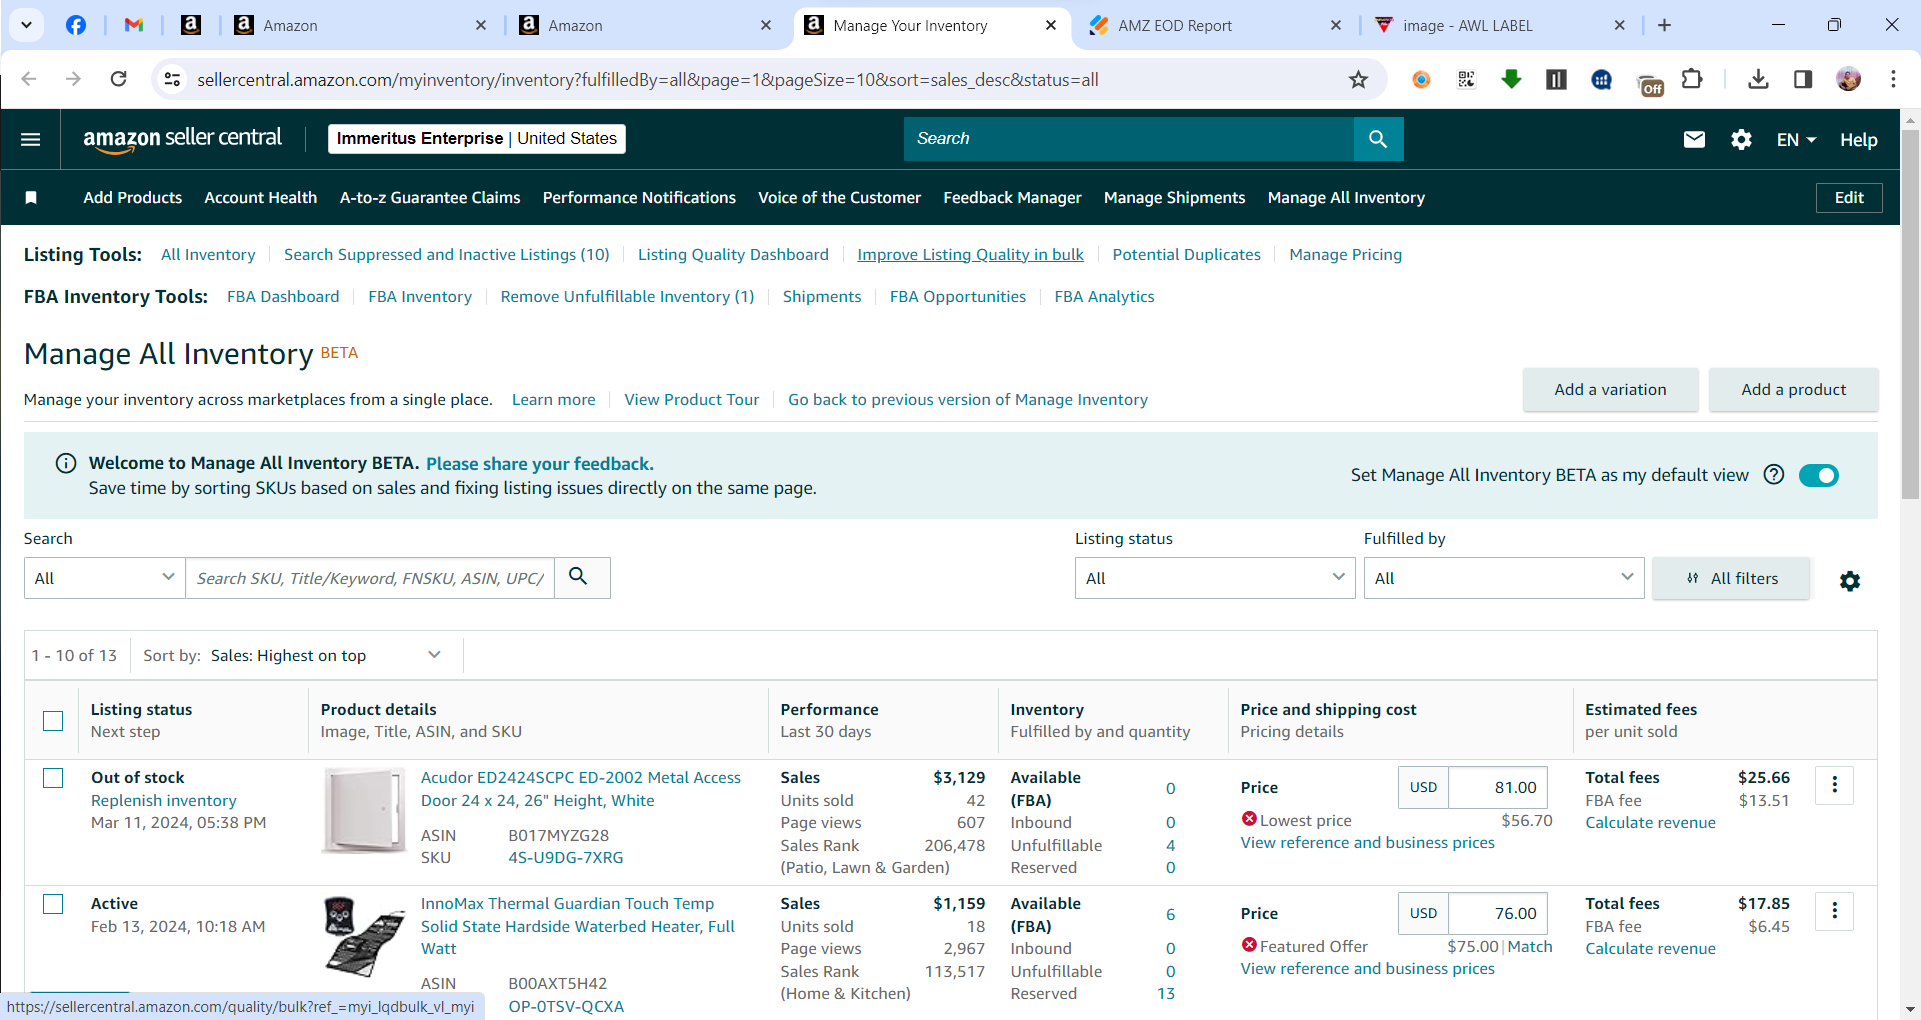Toggle the browser side panel icon
The image size is (1921, 1020).
[1803, 79]
